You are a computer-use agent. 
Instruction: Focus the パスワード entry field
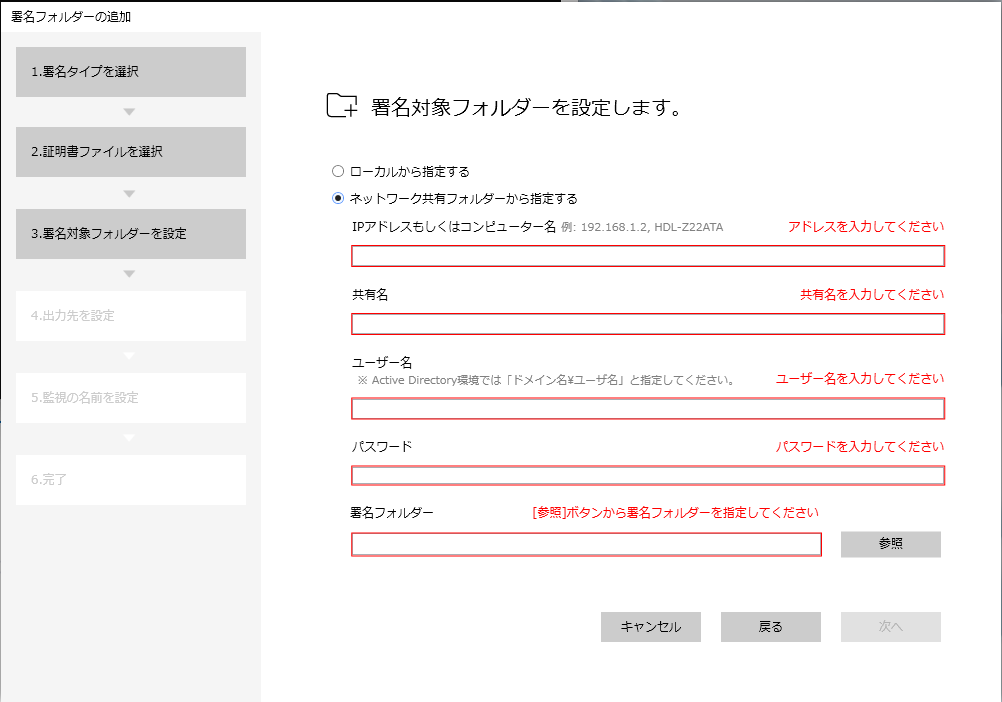pos(647,475)
